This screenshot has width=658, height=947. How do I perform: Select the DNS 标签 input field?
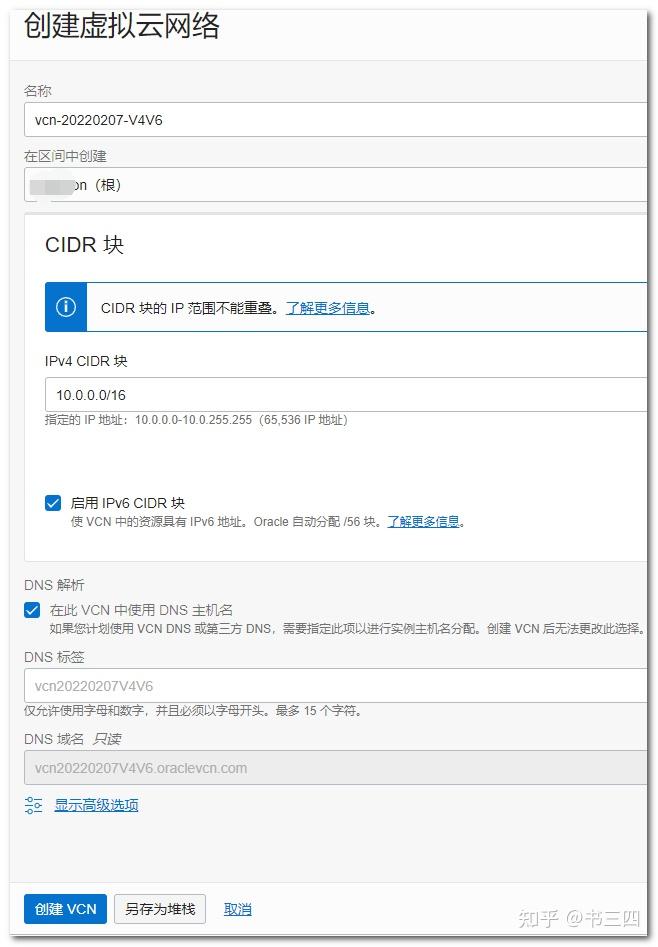tap(335, 686)
